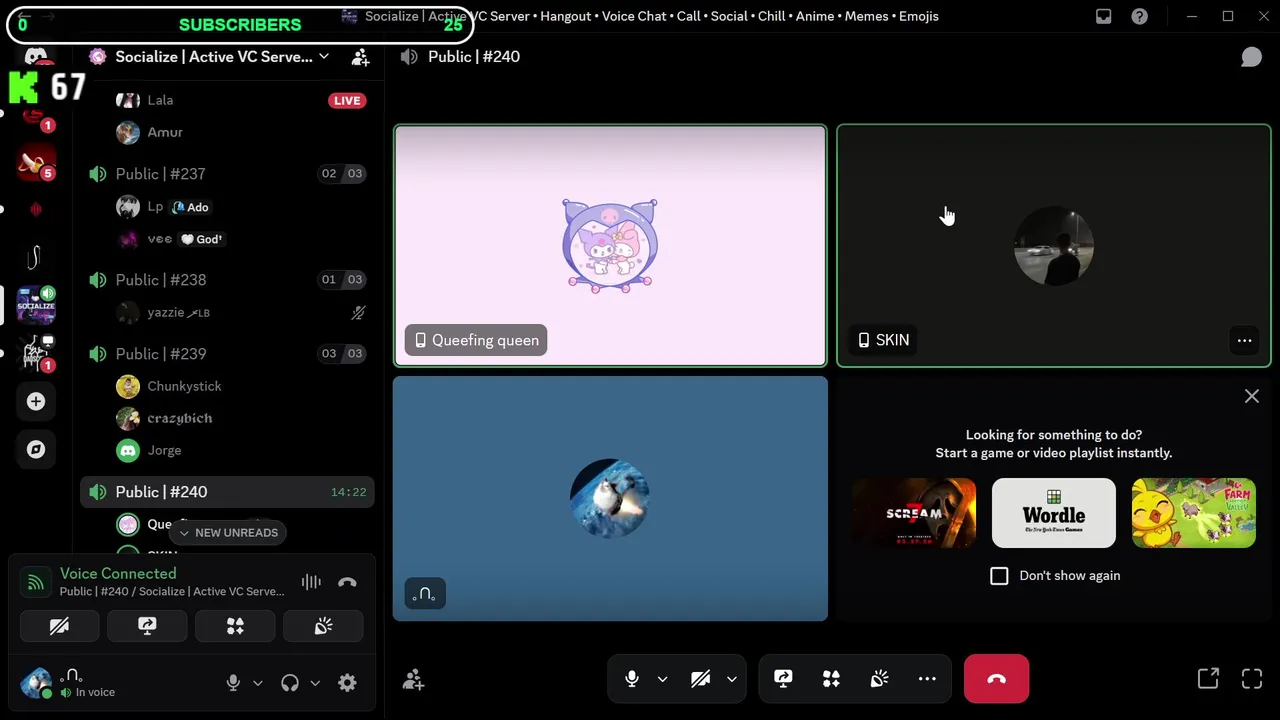The height and width of the screenshot is (720, 1280).
Task: Open more options on SKIN tile
Action: tap(1244, 341)
